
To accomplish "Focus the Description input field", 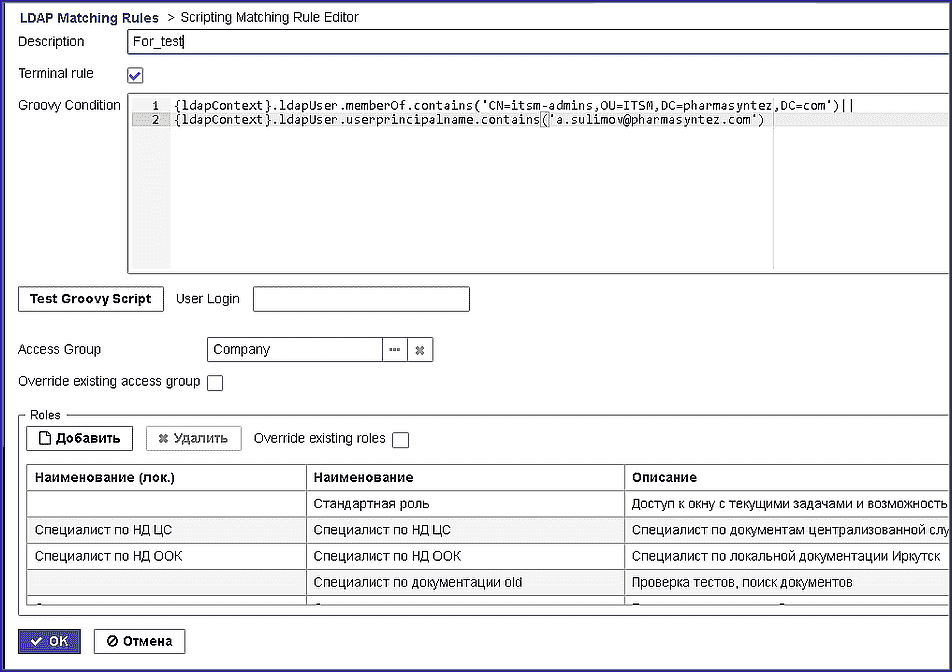I will click(539, 41).
